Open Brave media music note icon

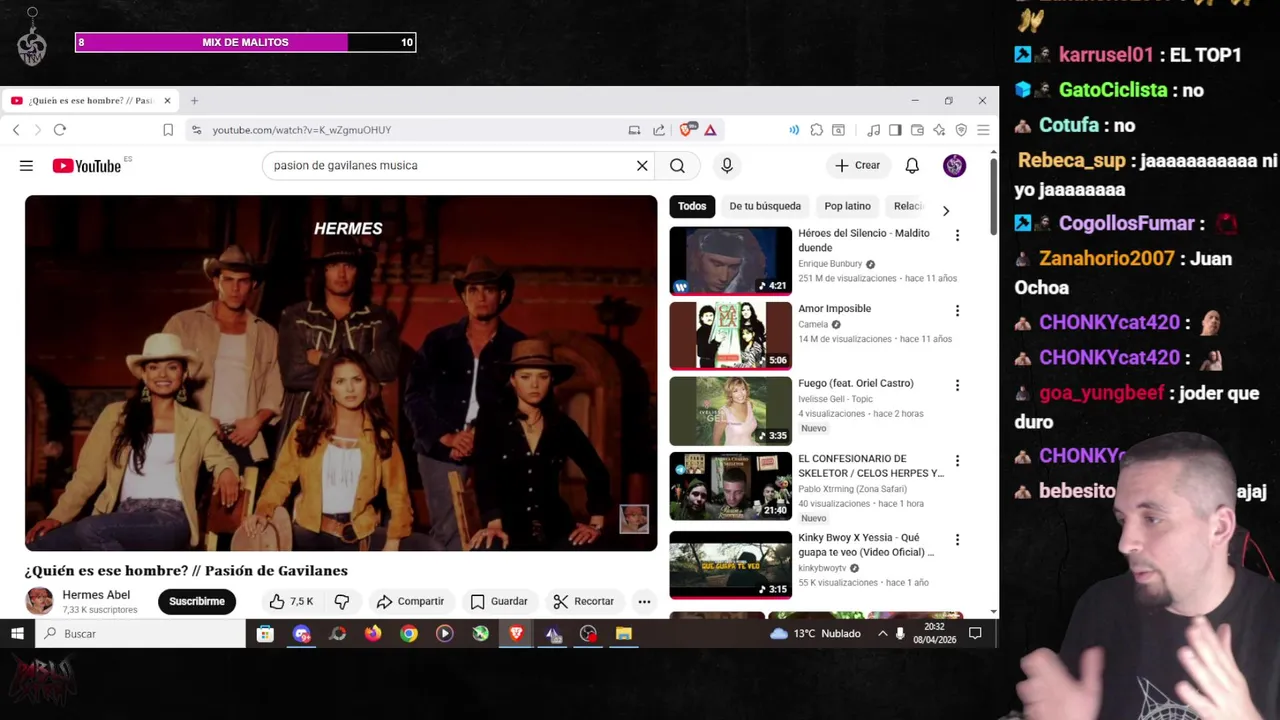pyautogui.click(x=873, y=130)
